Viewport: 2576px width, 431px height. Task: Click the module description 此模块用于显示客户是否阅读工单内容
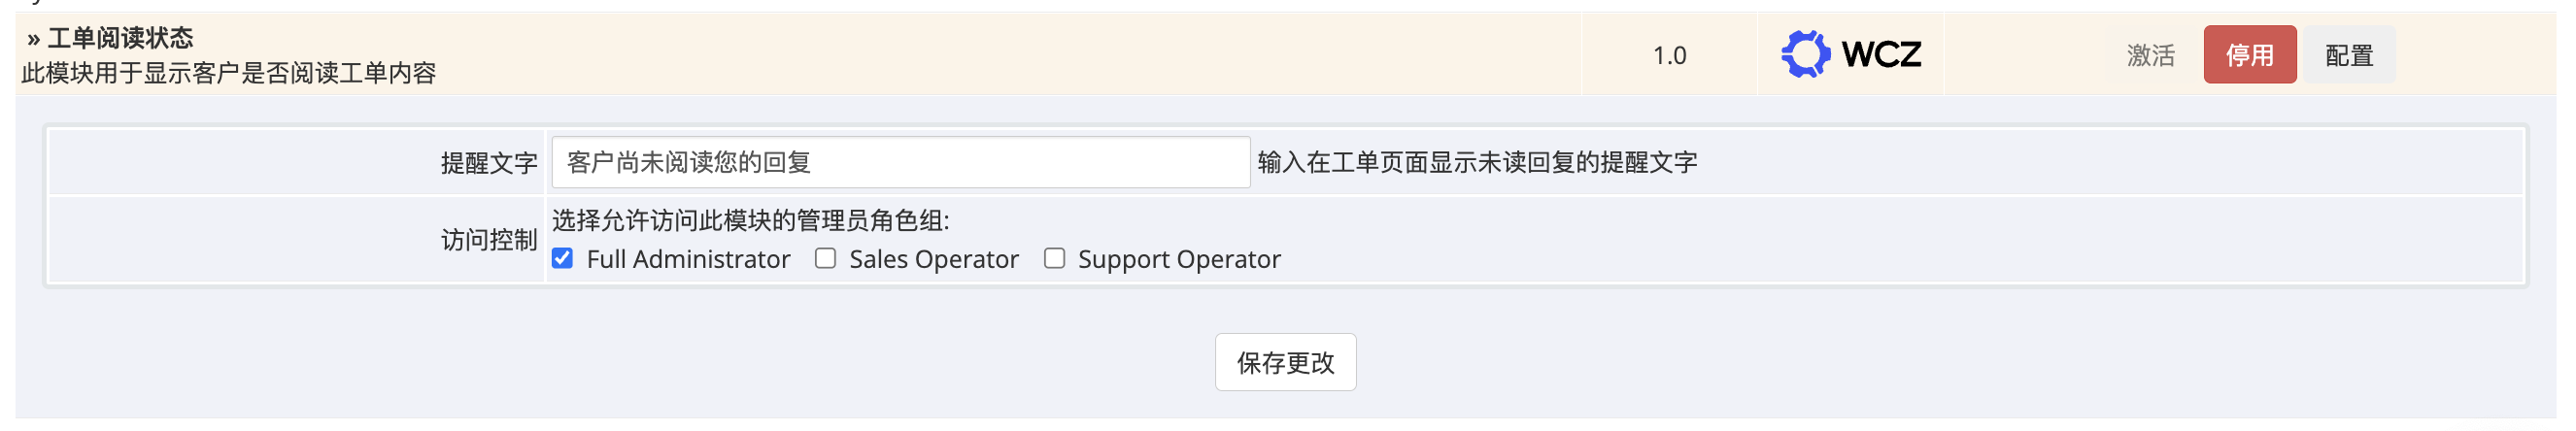point(229,73)
